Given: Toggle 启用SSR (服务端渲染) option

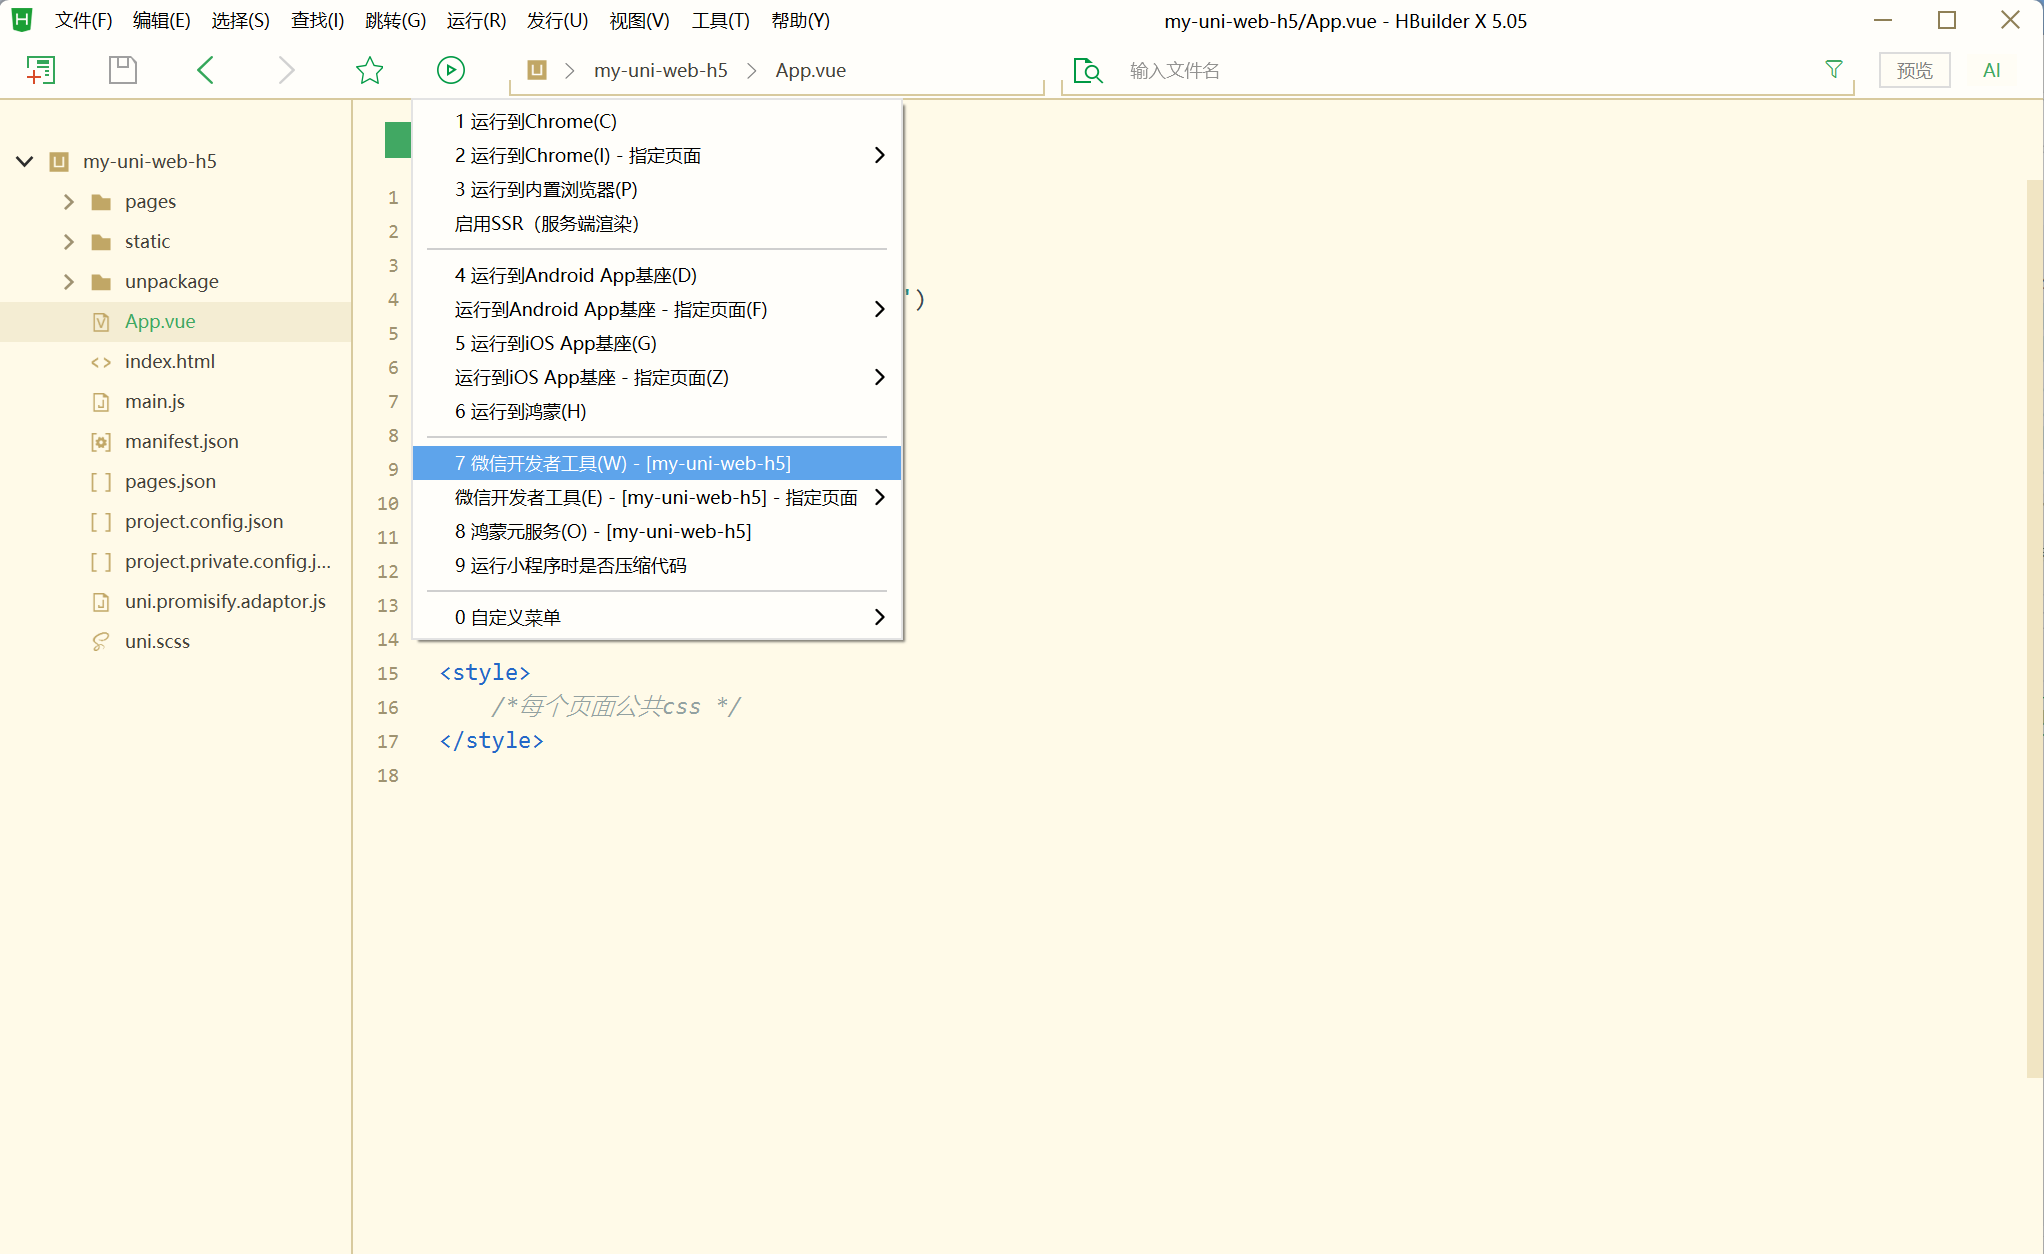Looking at the screenshot, I should (x=546, y=224).
